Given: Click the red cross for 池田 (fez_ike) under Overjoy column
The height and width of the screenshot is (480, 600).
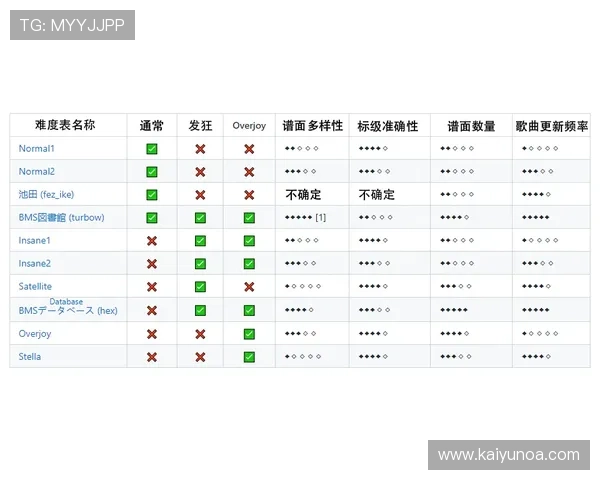Looking at the screenshot, I should 249,195.
